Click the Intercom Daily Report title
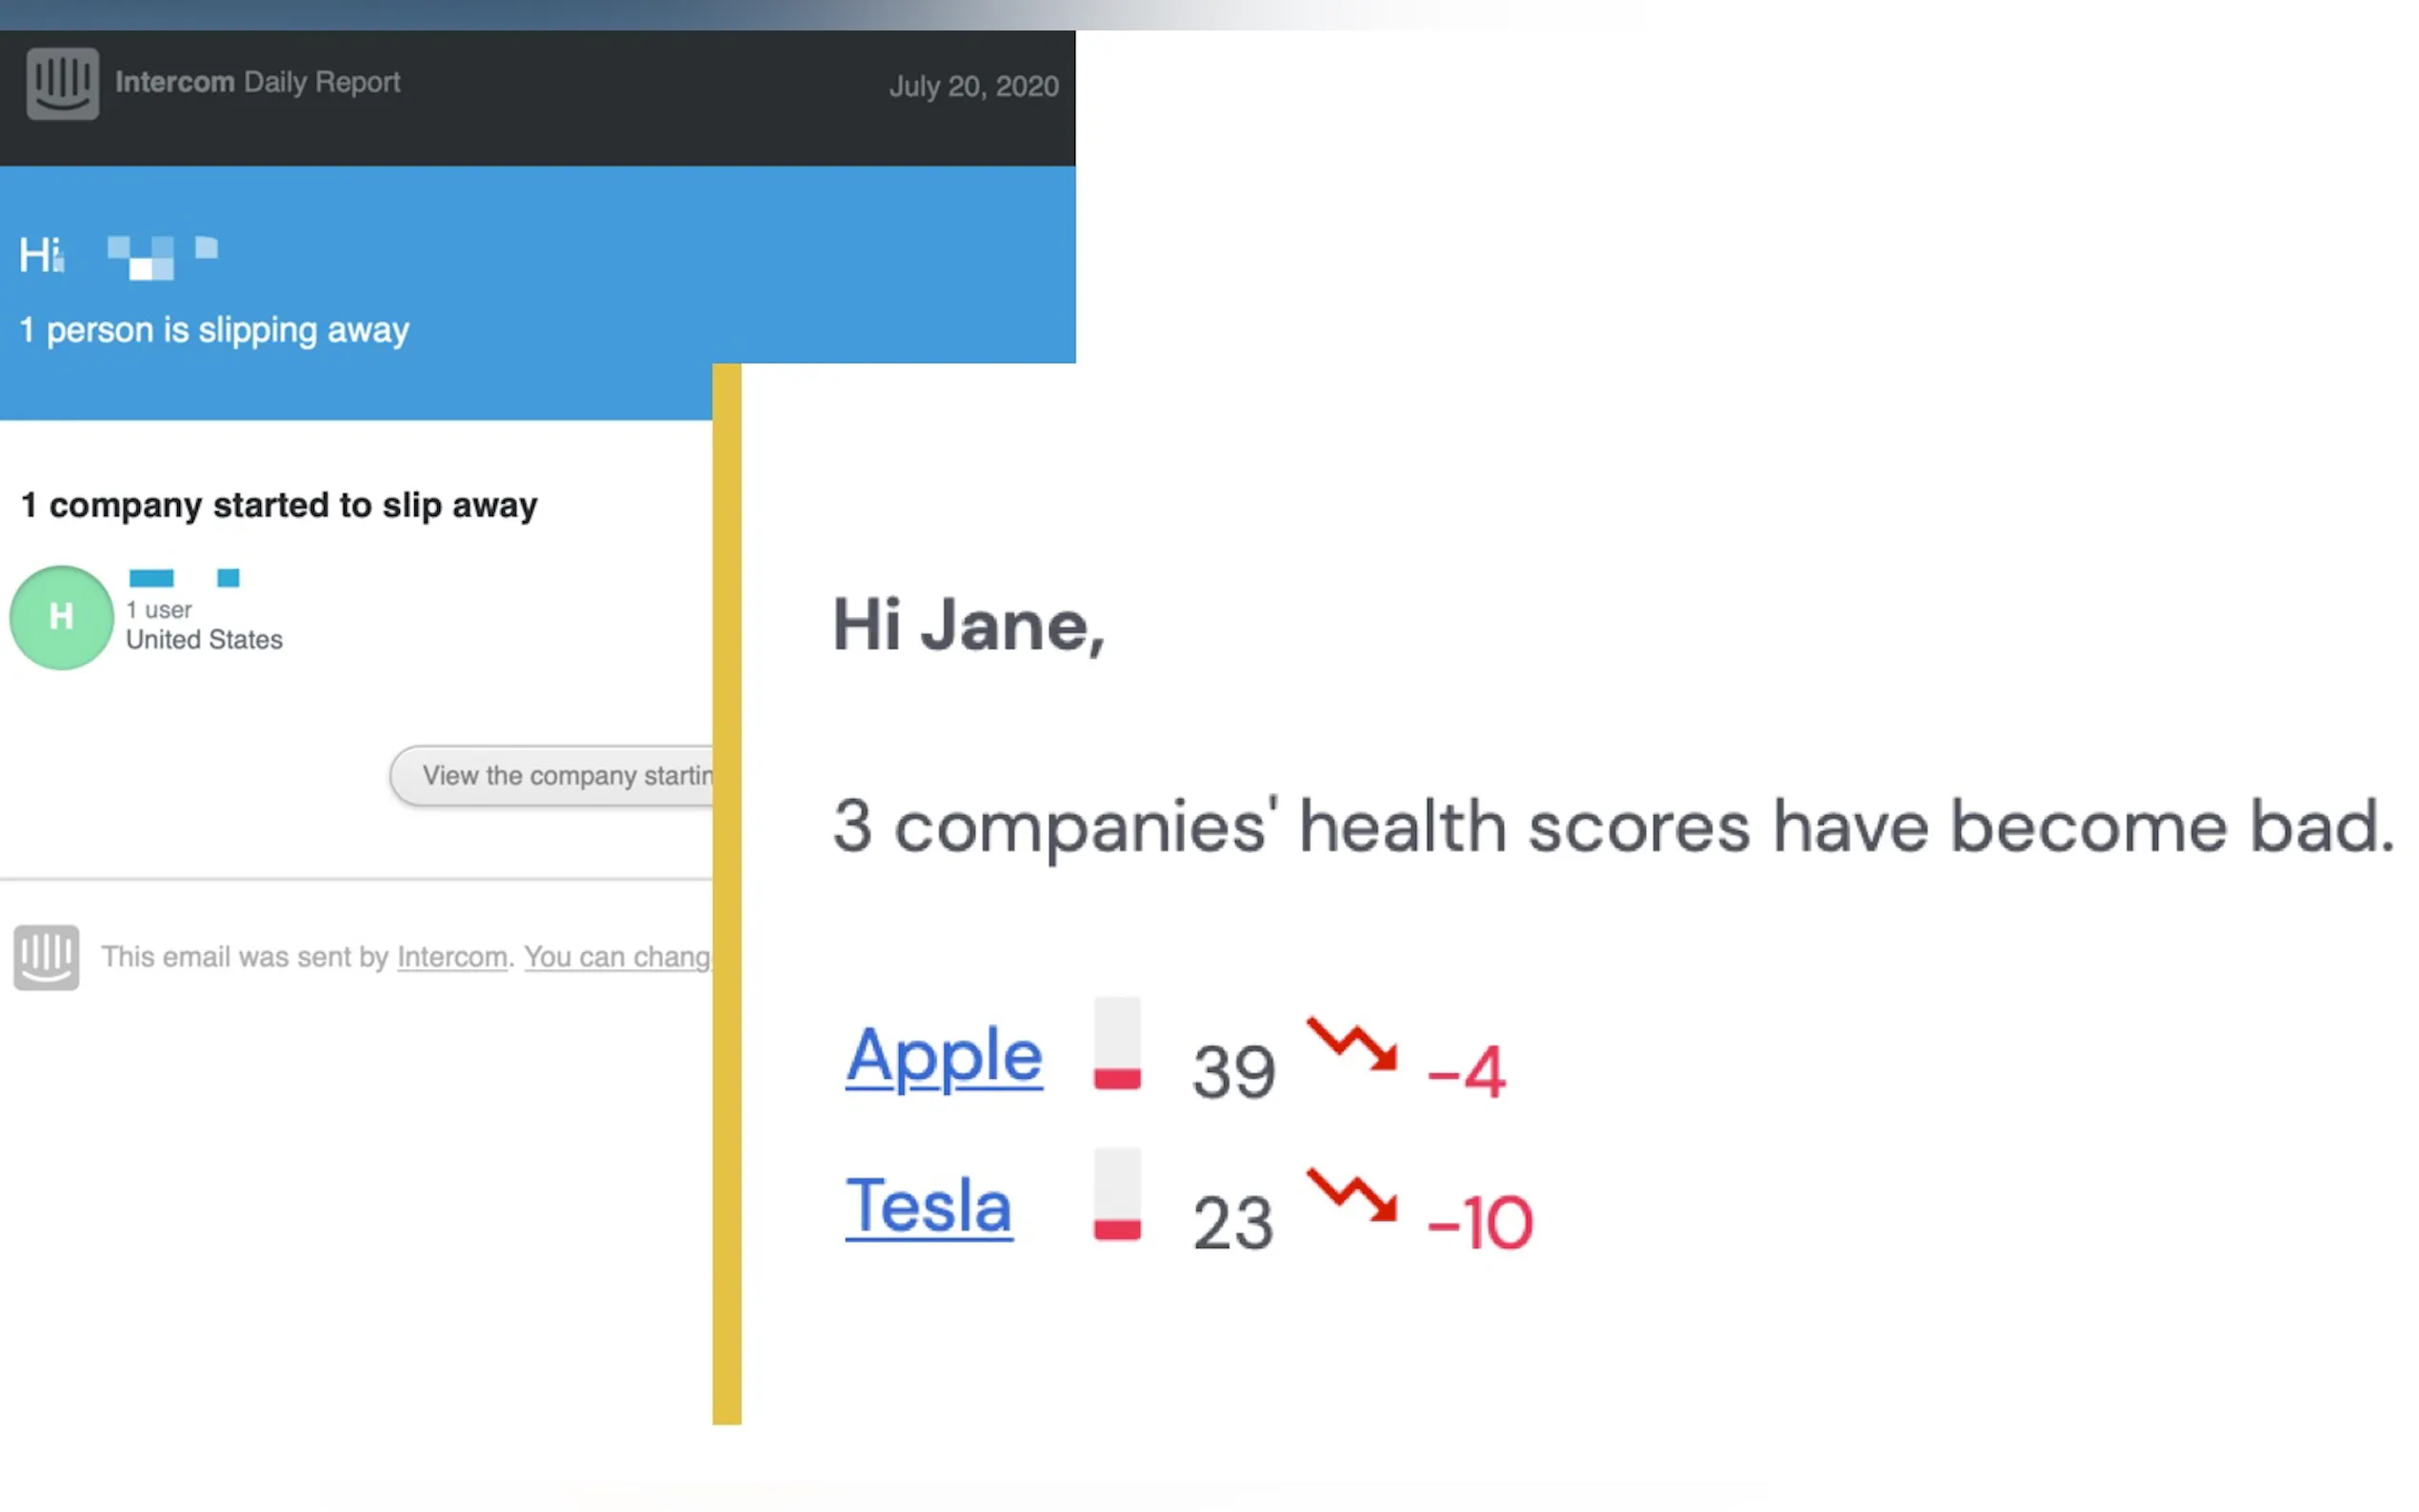 point(257,82)
